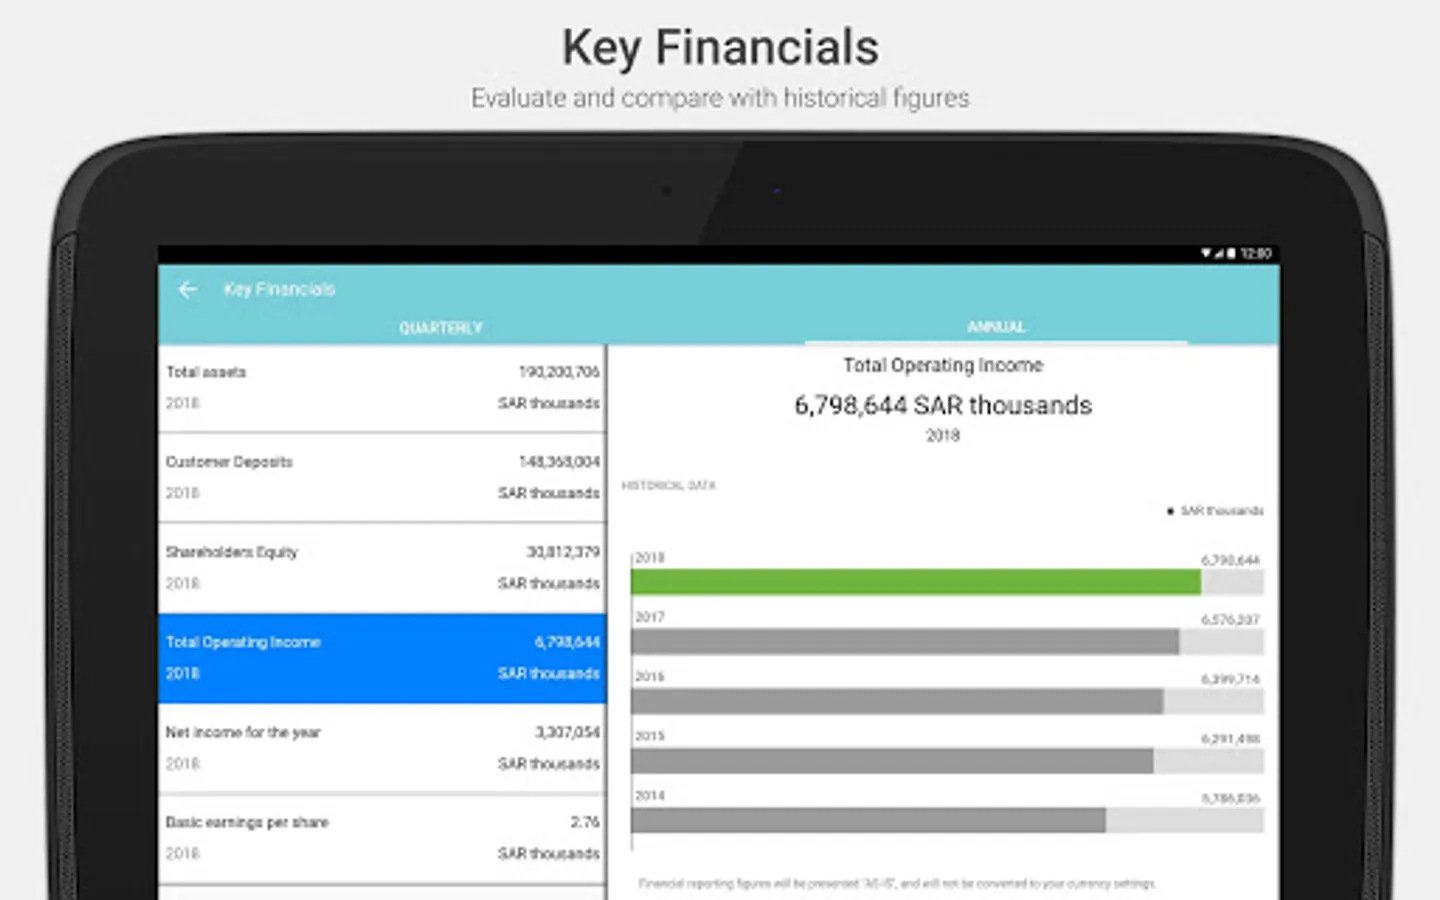Viewport: 1440px width, 900px height.
Task: Click the 190,200,706 total assets value
Action: click(x=559, y=371)
